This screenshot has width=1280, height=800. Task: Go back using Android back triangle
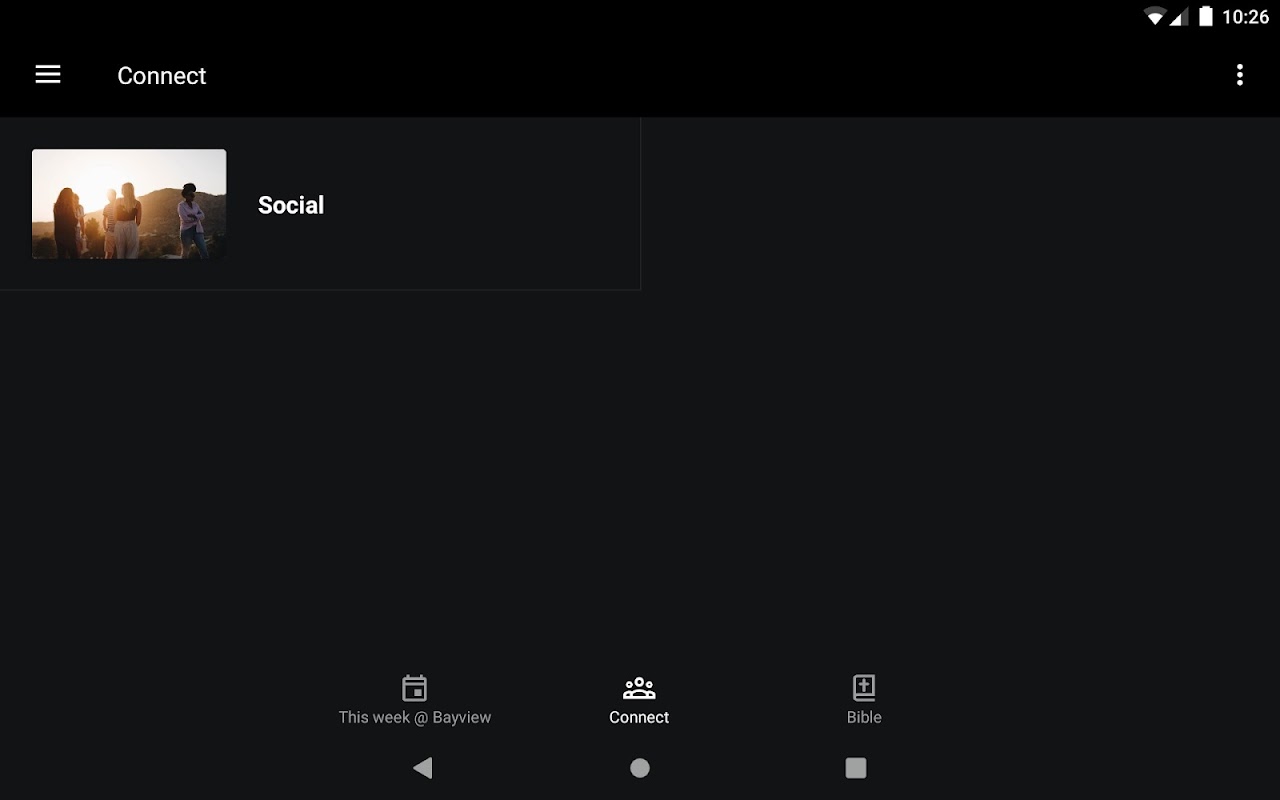coord(423,768)
